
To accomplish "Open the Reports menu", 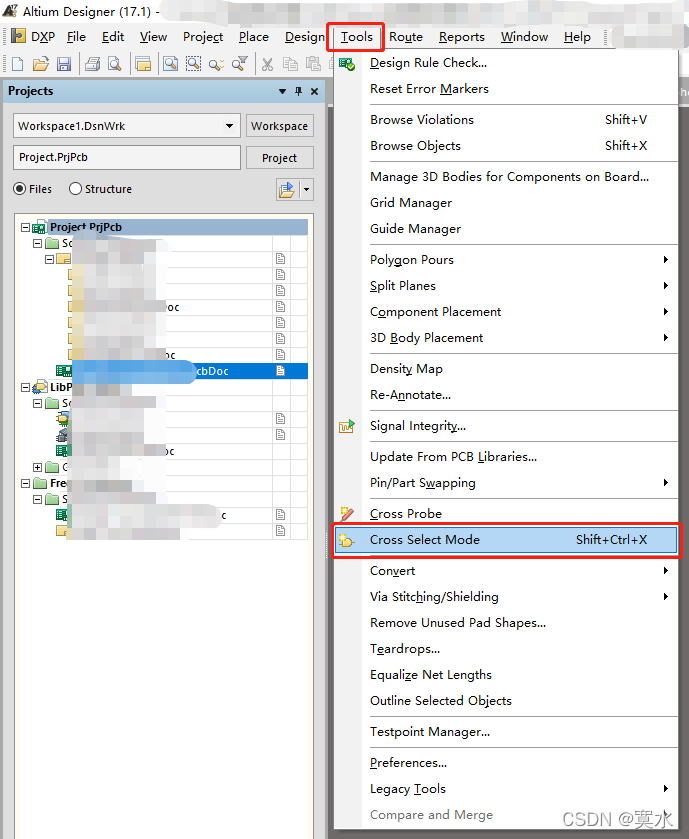I will tap(462, 37).
